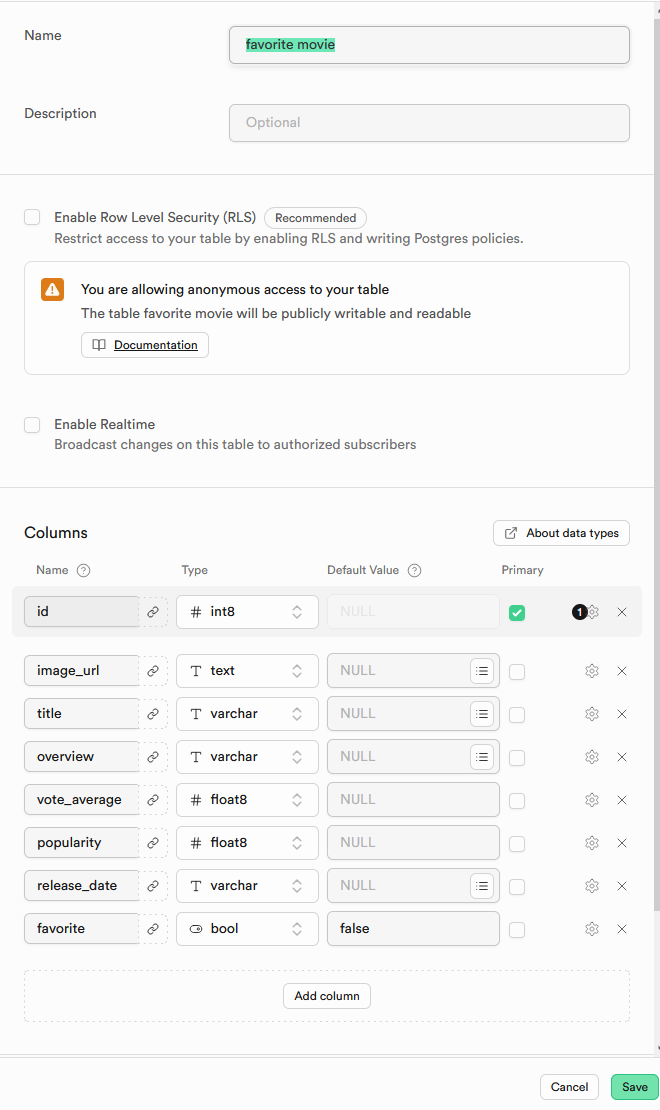Click the link icon next to id column

[x=153, y=612]
